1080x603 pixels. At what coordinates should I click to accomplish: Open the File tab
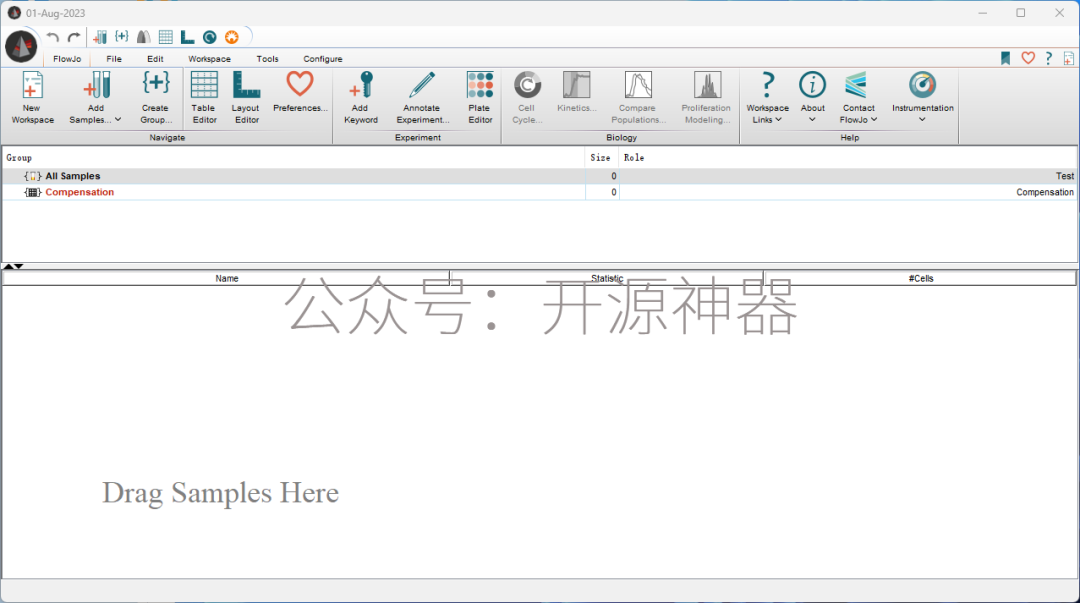[x=114, y=59]
